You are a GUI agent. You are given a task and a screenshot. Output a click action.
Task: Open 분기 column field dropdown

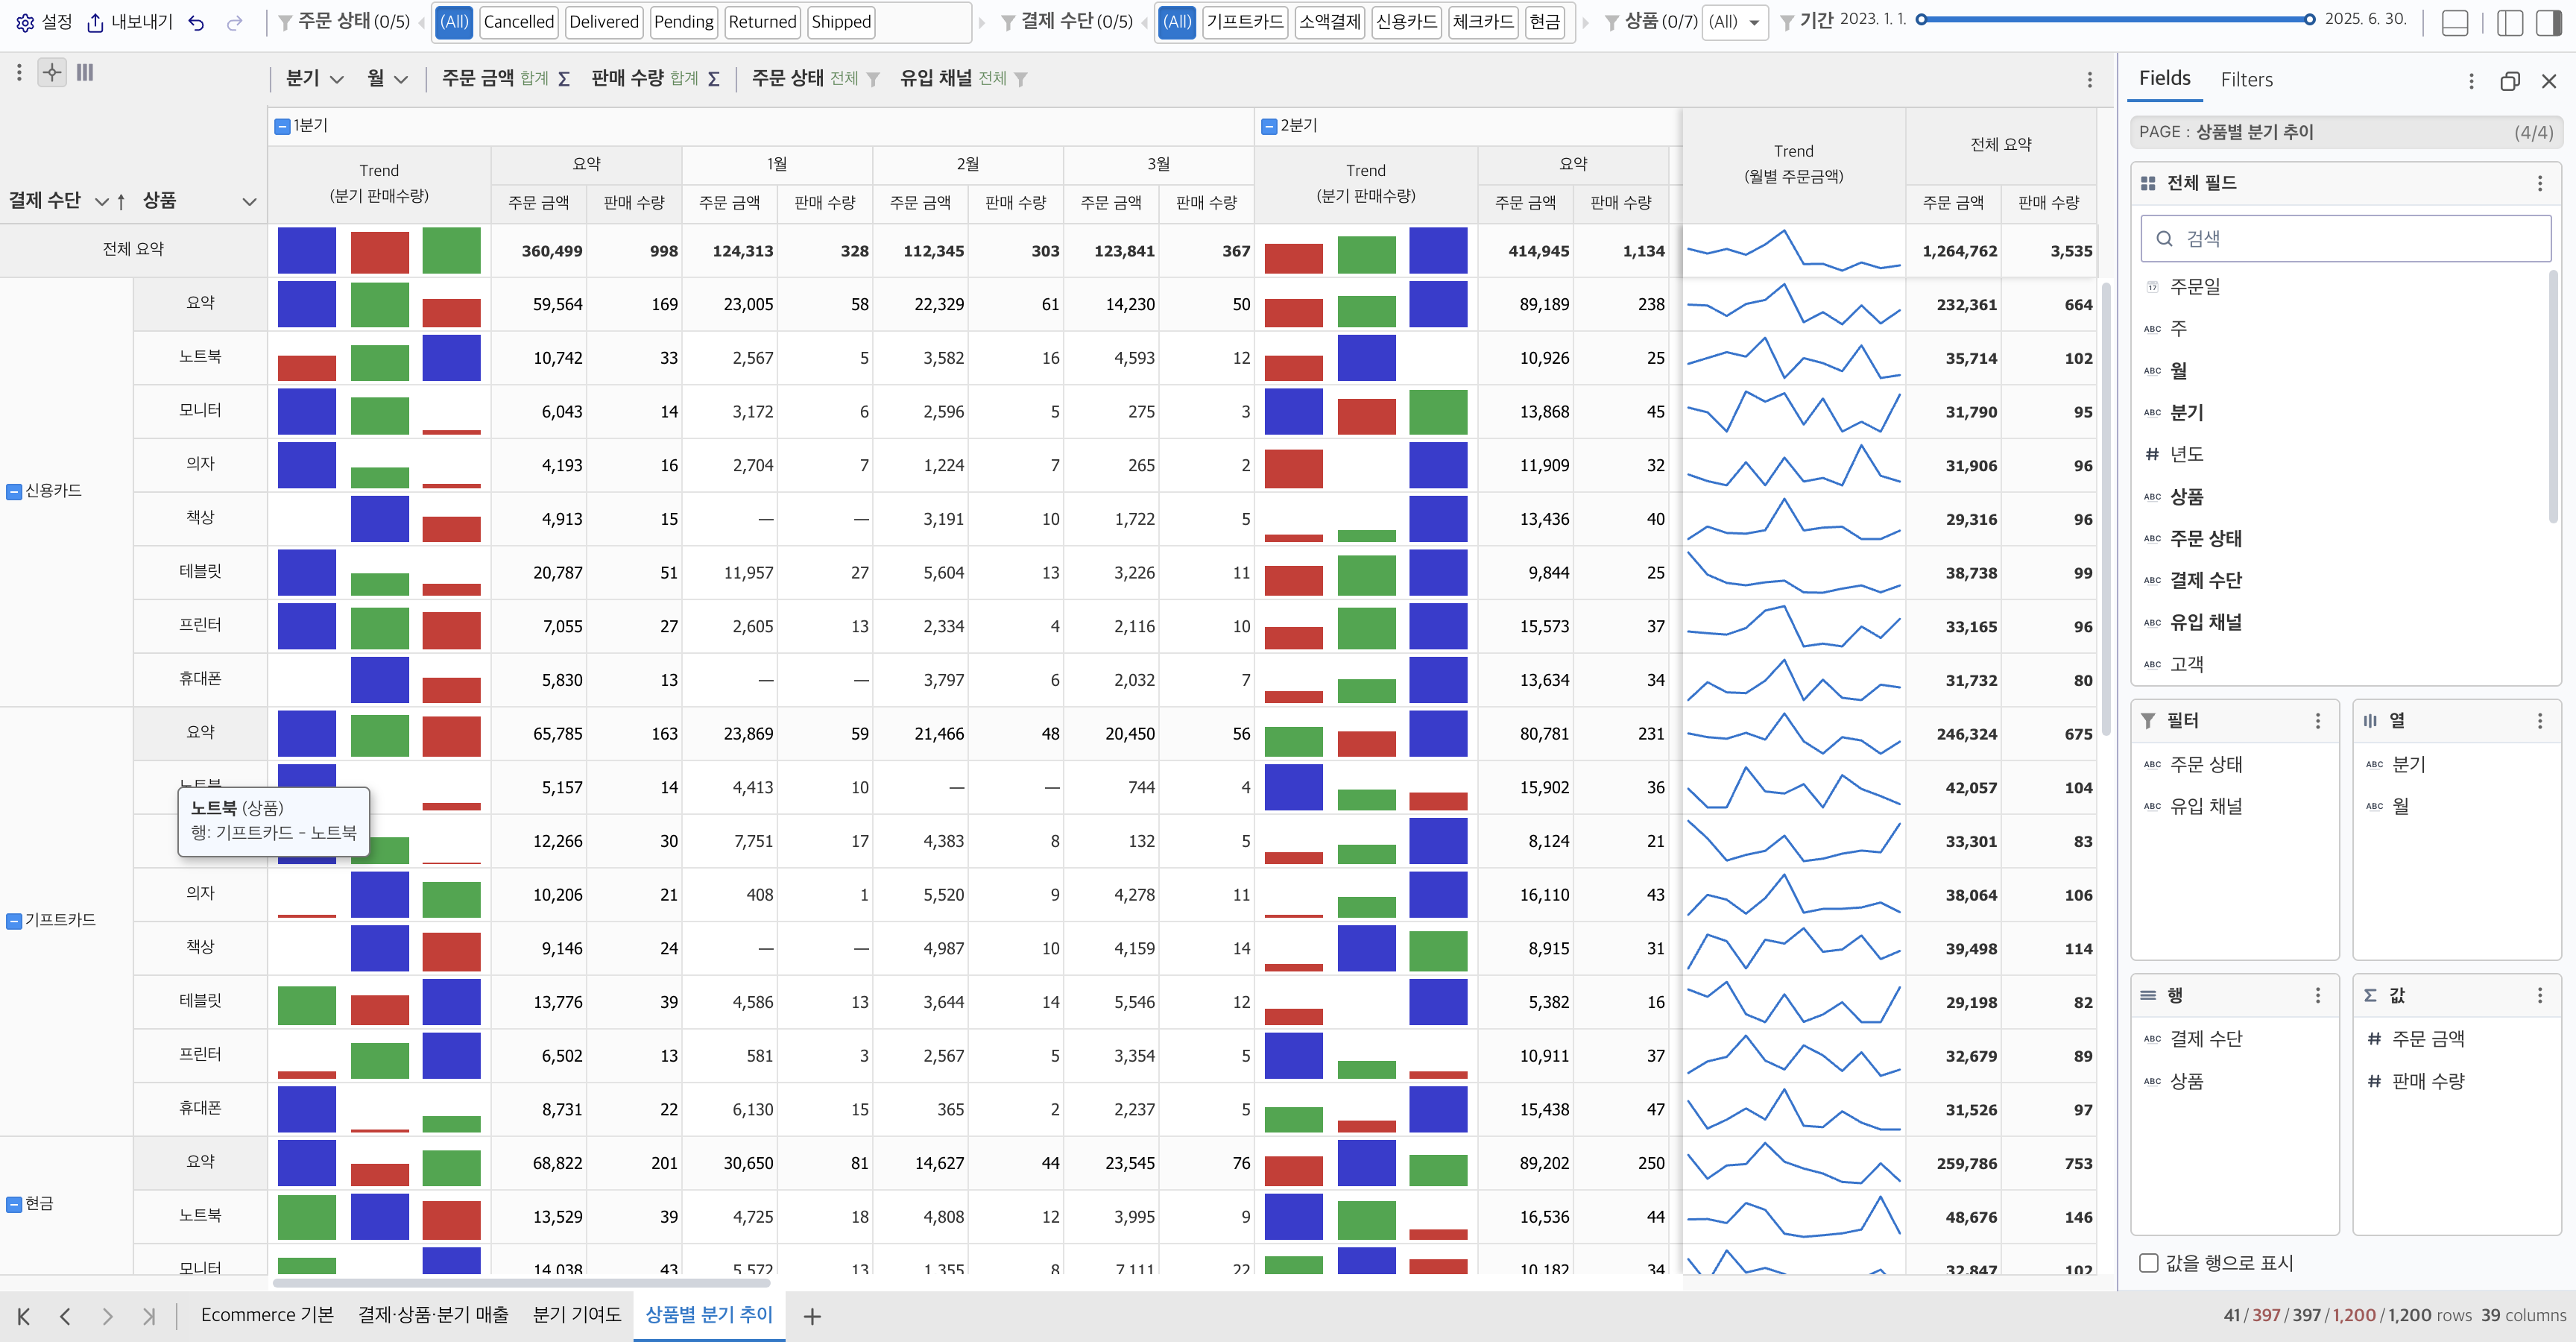(x=337, y=79)
